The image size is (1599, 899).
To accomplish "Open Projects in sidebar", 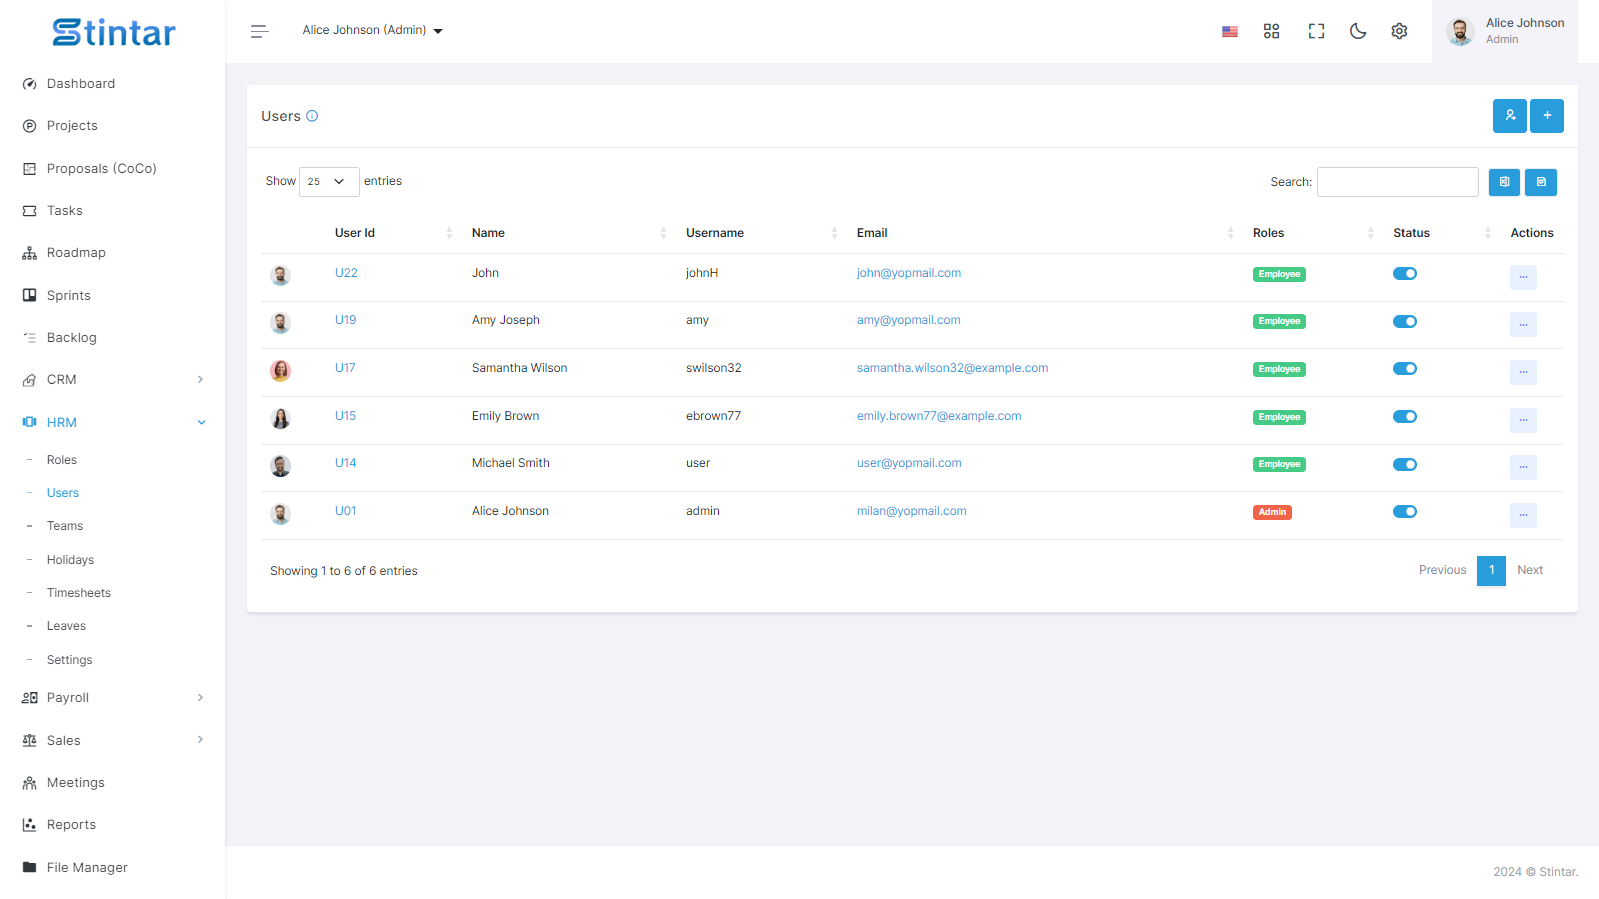I will click(72, 126).
